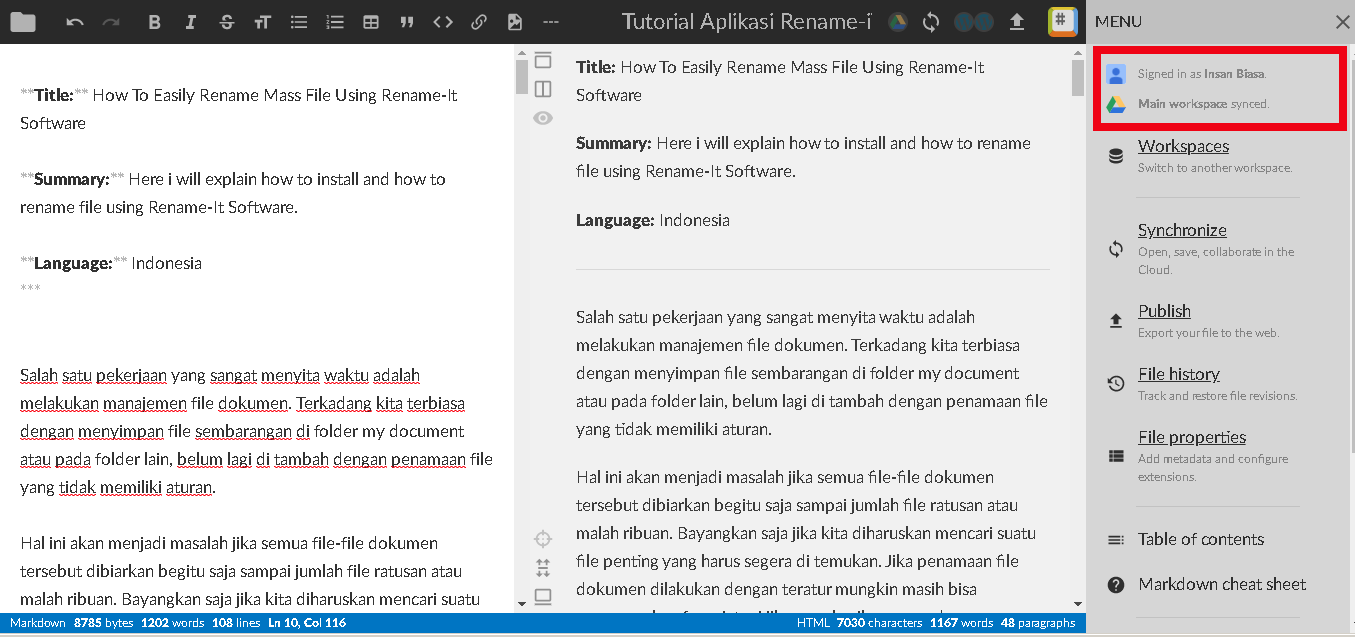Click 'Markdown' label in status bar
The image size is (1355, 637).
pyautogui.click(x=38, y=623)
